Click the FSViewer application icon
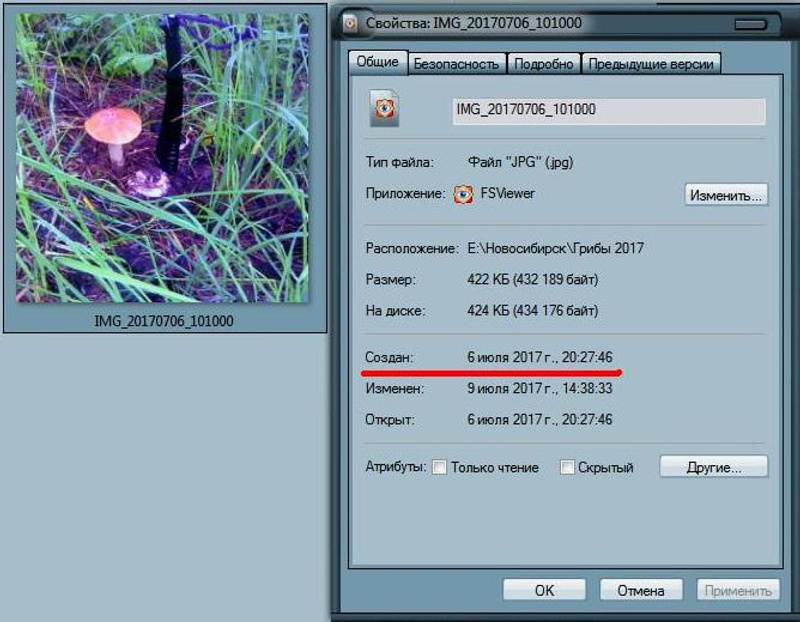800x622 pixels. 463,194
